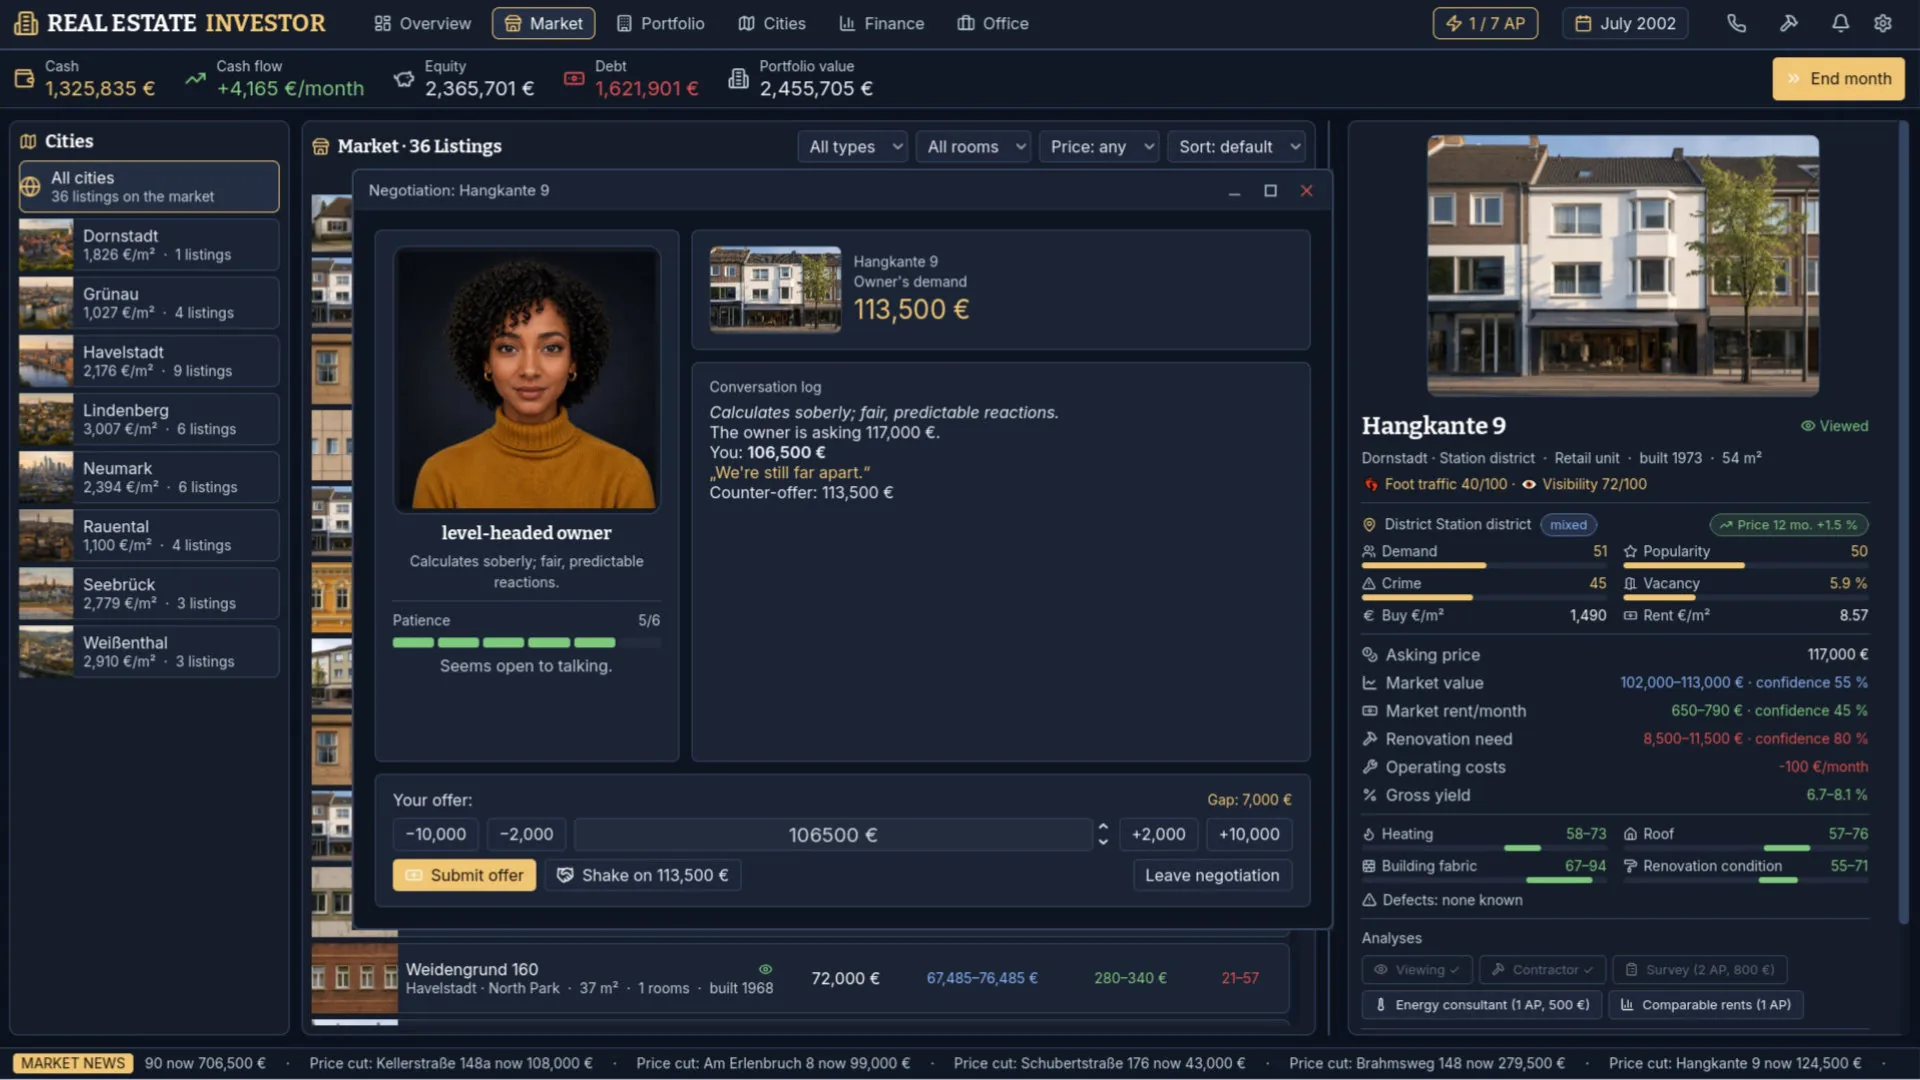Open the All types filter dropdown
This screenshot has height=1080, width=1920.
853,147
